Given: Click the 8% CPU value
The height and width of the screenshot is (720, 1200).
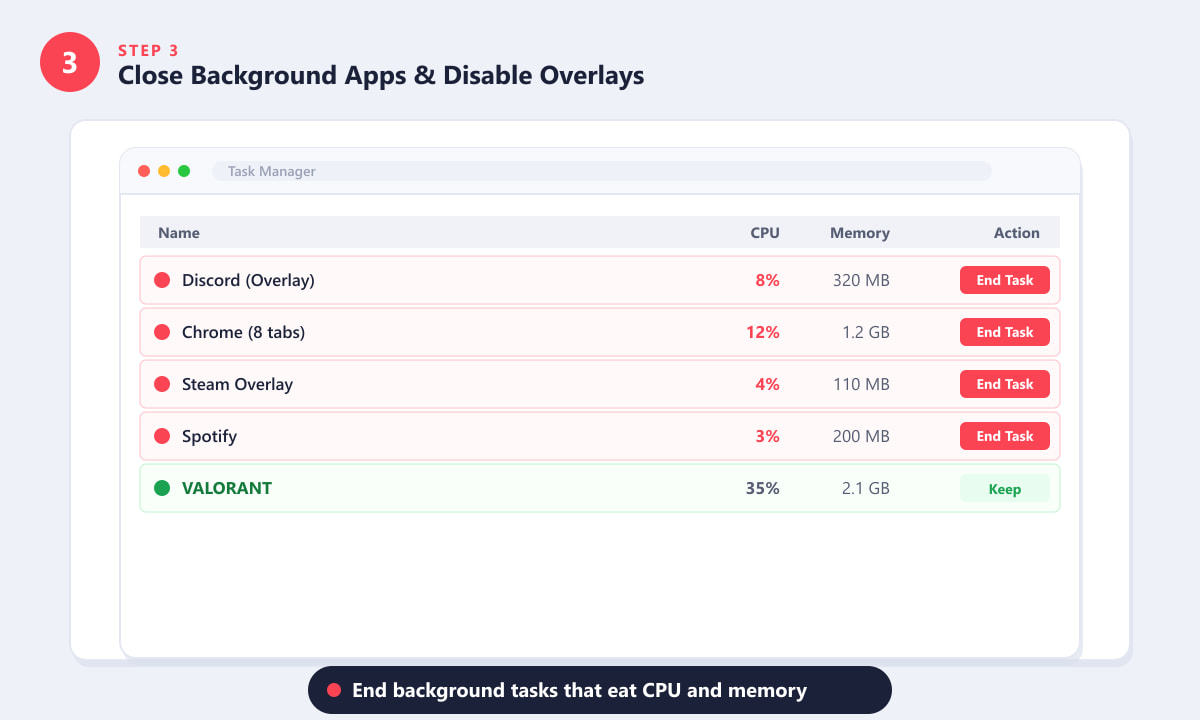Looking at the screenshot, I should 767,280.
